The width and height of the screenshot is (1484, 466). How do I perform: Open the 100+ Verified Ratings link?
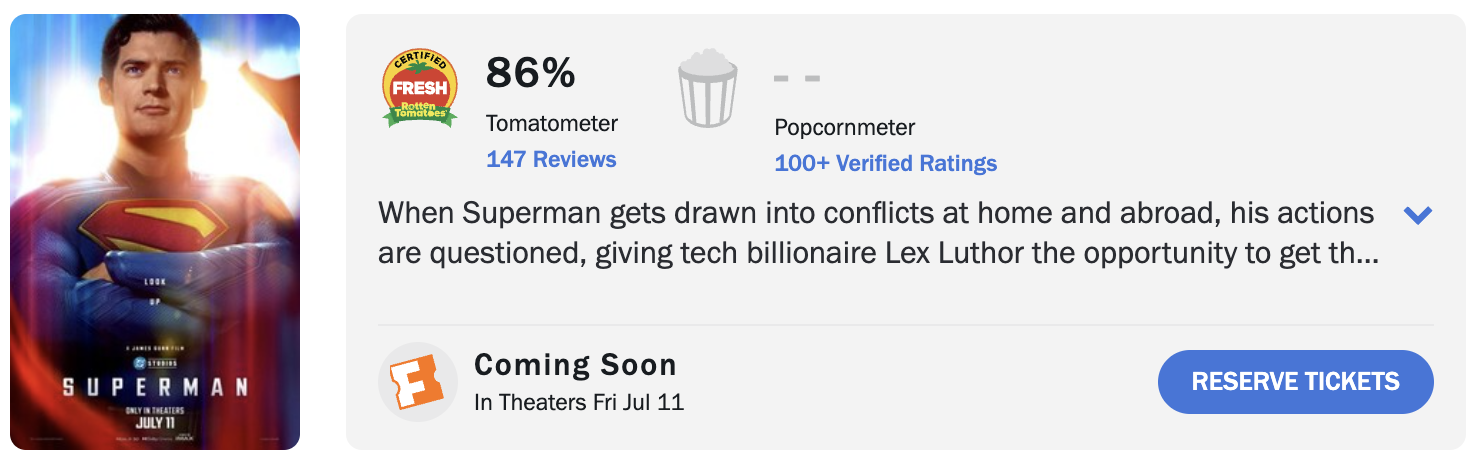[x=886, y=163]
